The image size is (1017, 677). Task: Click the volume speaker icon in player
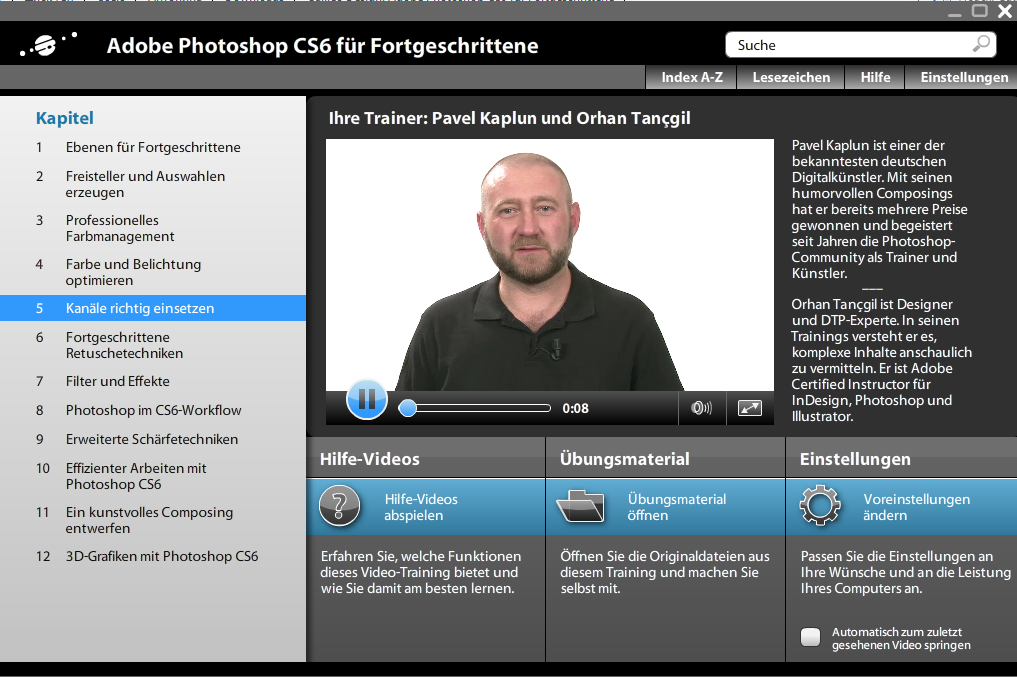(x=701, y=408)
